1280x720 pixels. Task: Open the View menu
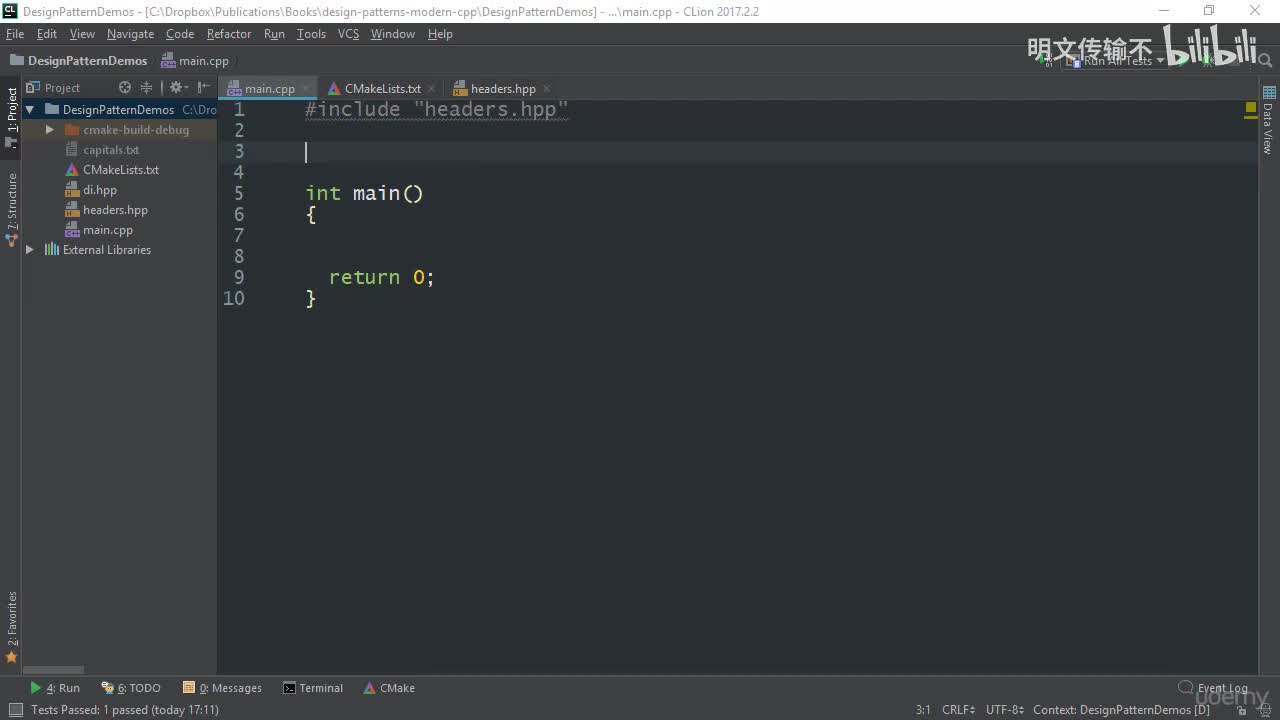(82, 34)
